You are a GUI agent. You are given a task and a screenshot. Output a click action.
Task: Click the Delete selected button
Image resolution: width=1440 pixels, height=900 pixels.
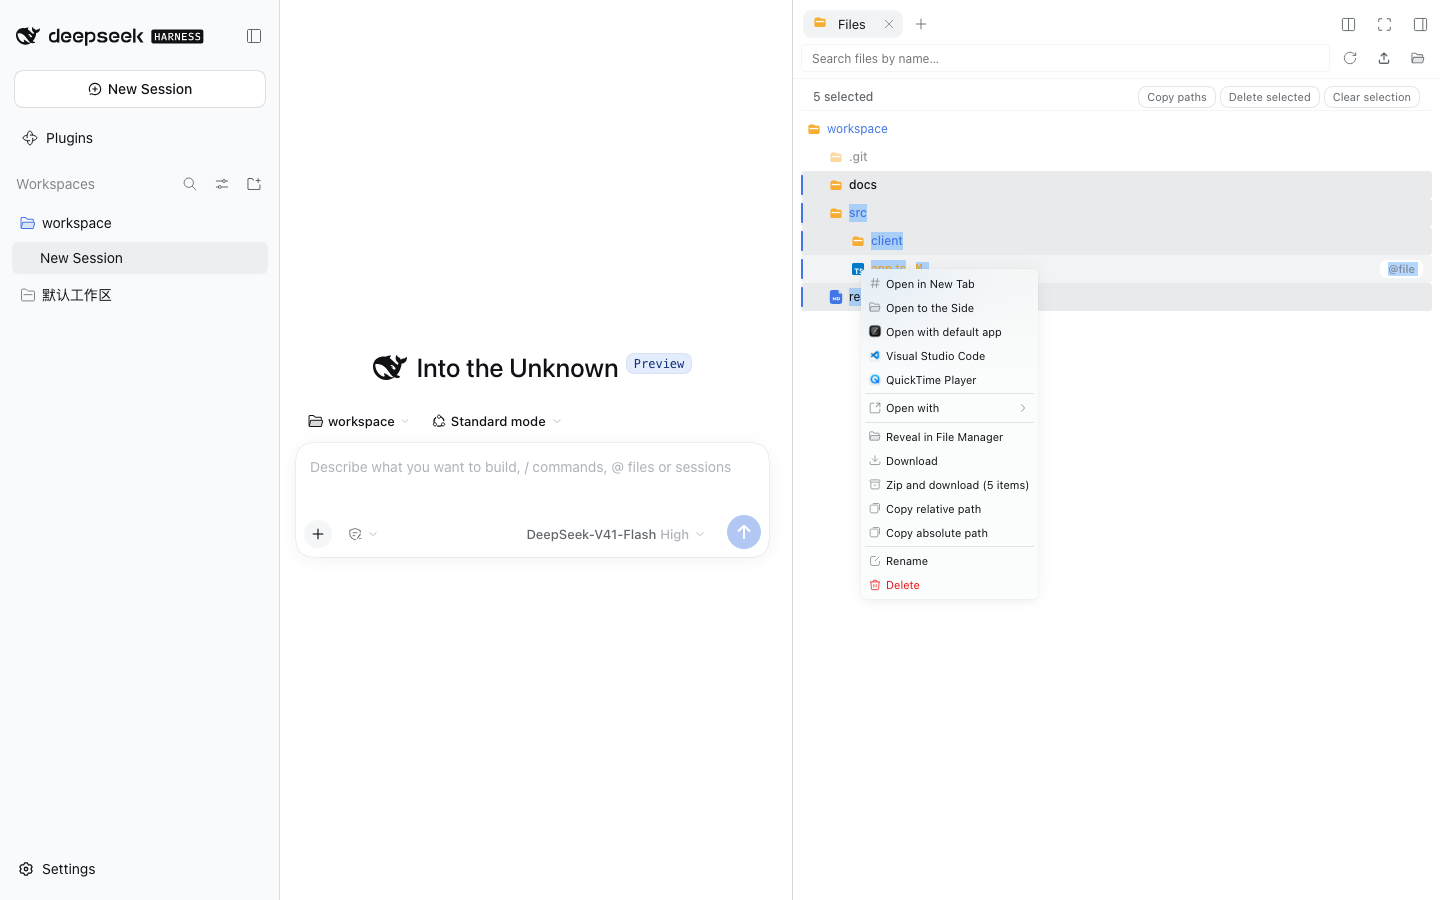point(1269,97)
